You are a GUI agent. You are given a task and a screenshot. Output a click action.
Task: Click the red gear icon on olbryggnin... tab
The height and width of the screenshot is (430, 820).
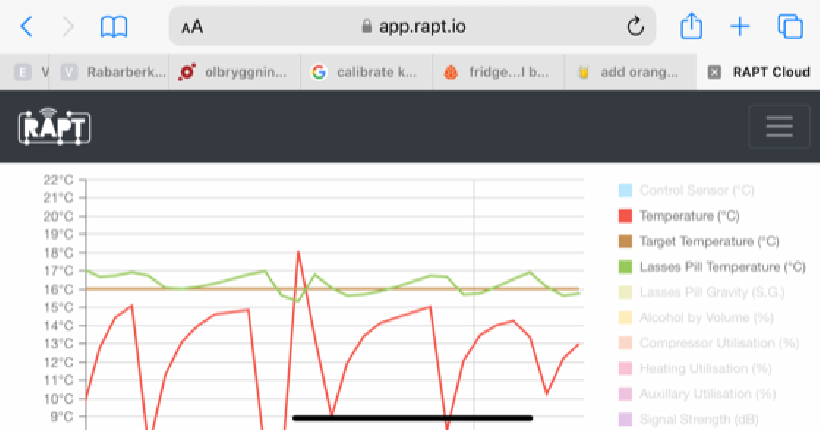[187, 72]
